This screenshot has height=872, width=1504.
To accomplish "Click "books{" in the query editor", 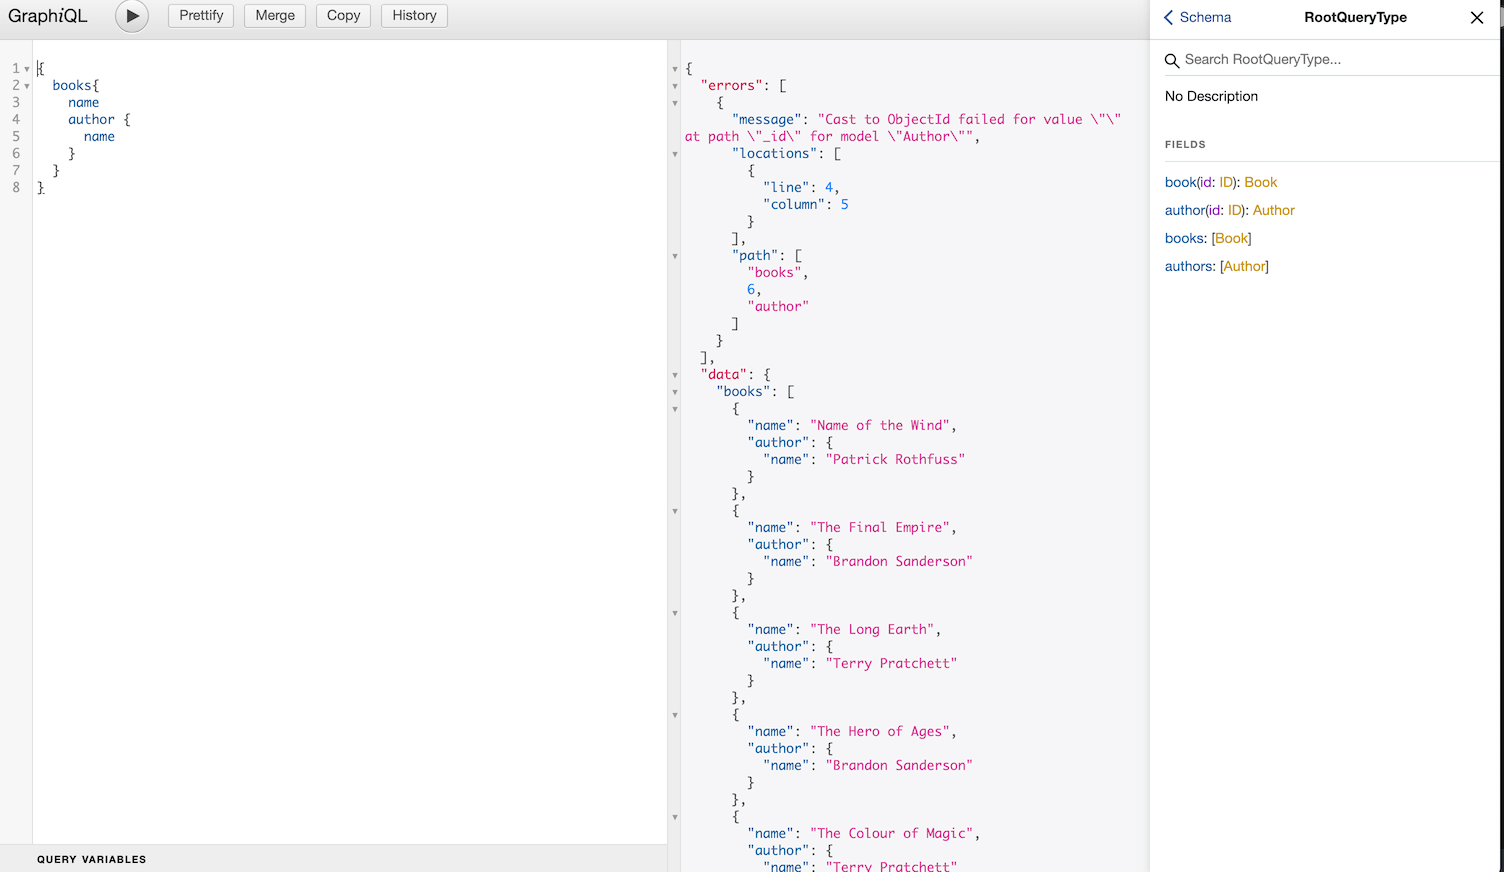I will pos(76,86).
